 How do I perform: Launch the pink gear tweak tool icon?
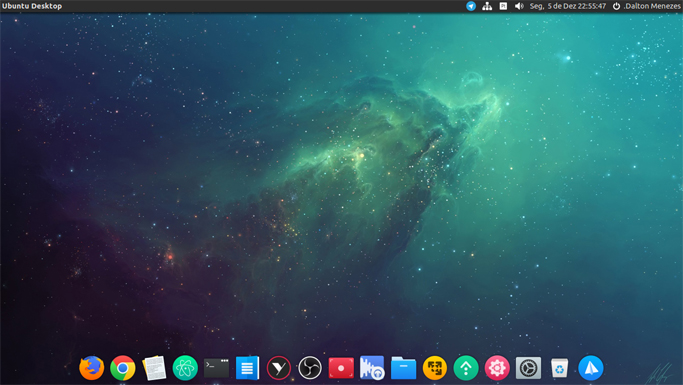(x=497, y=368)
